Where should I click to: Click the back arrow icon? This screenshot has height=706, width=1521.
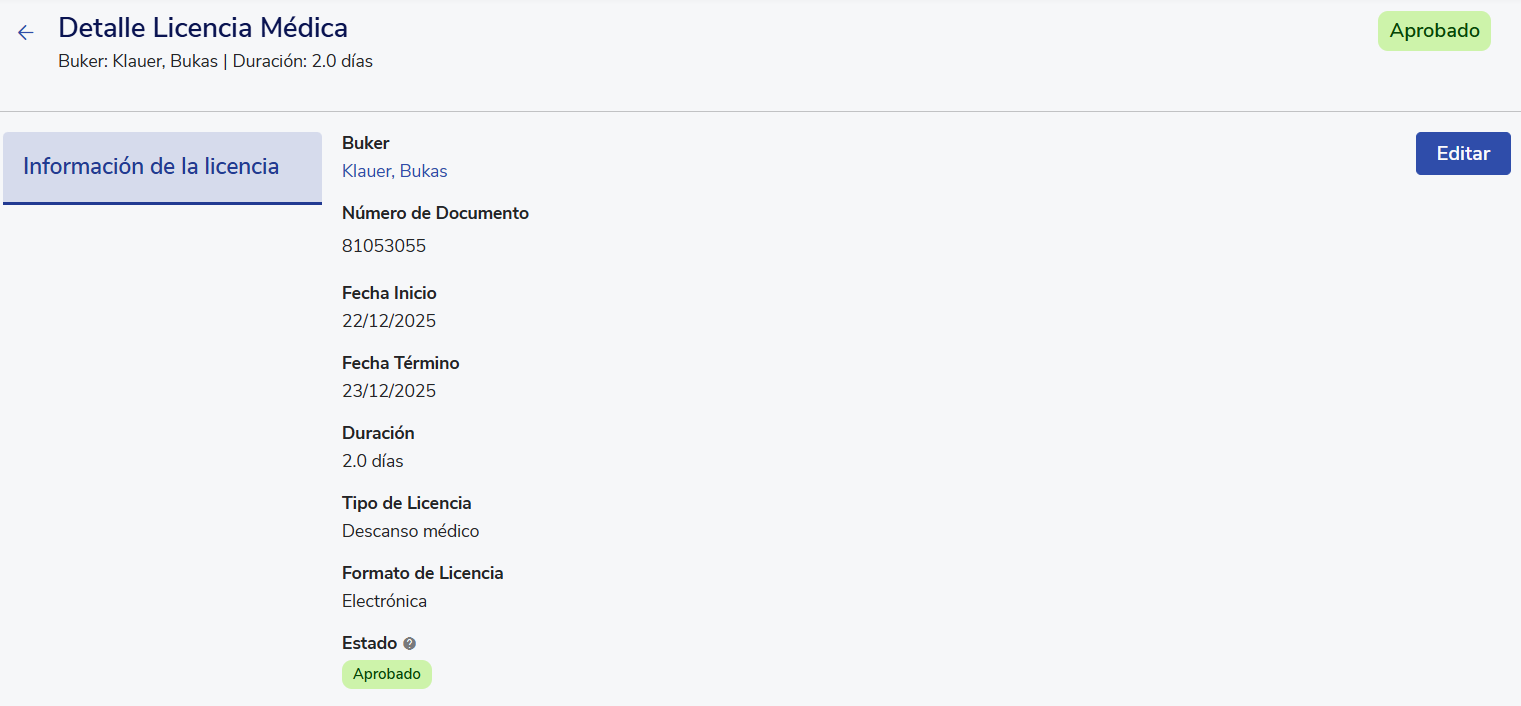pos(26,33)
